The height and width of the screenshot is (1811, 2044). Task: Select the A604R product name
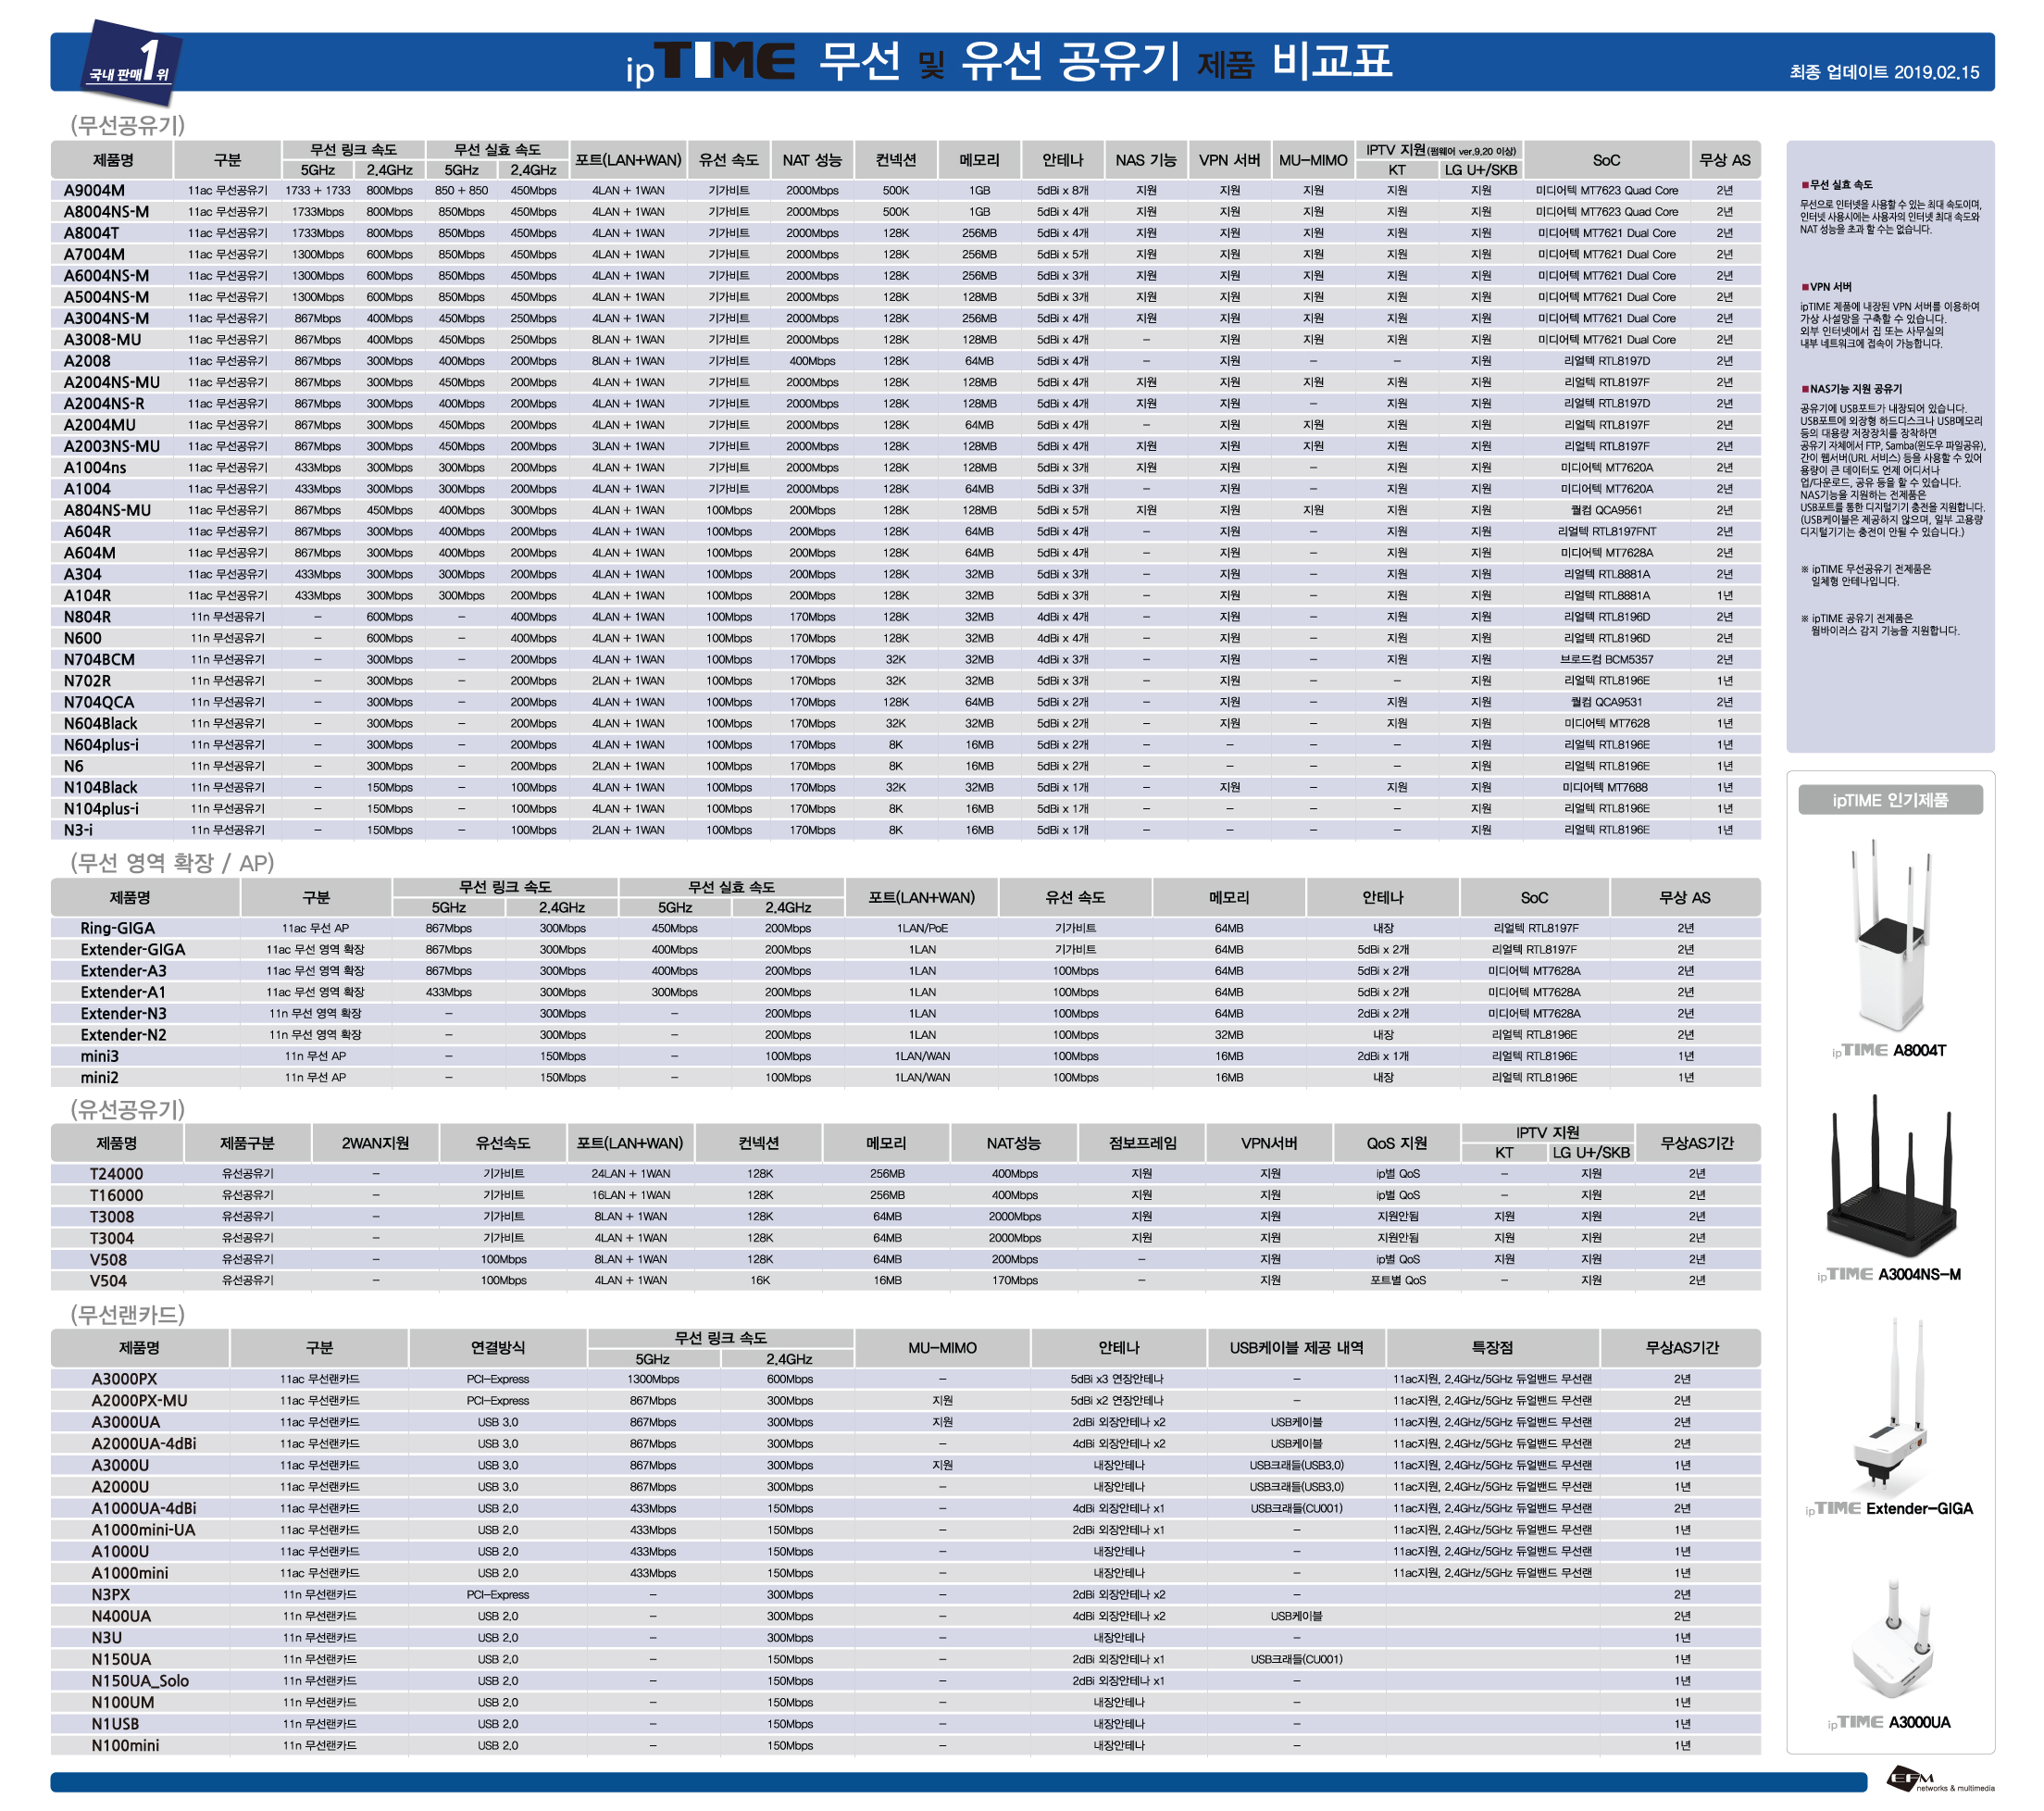(87, 532)
